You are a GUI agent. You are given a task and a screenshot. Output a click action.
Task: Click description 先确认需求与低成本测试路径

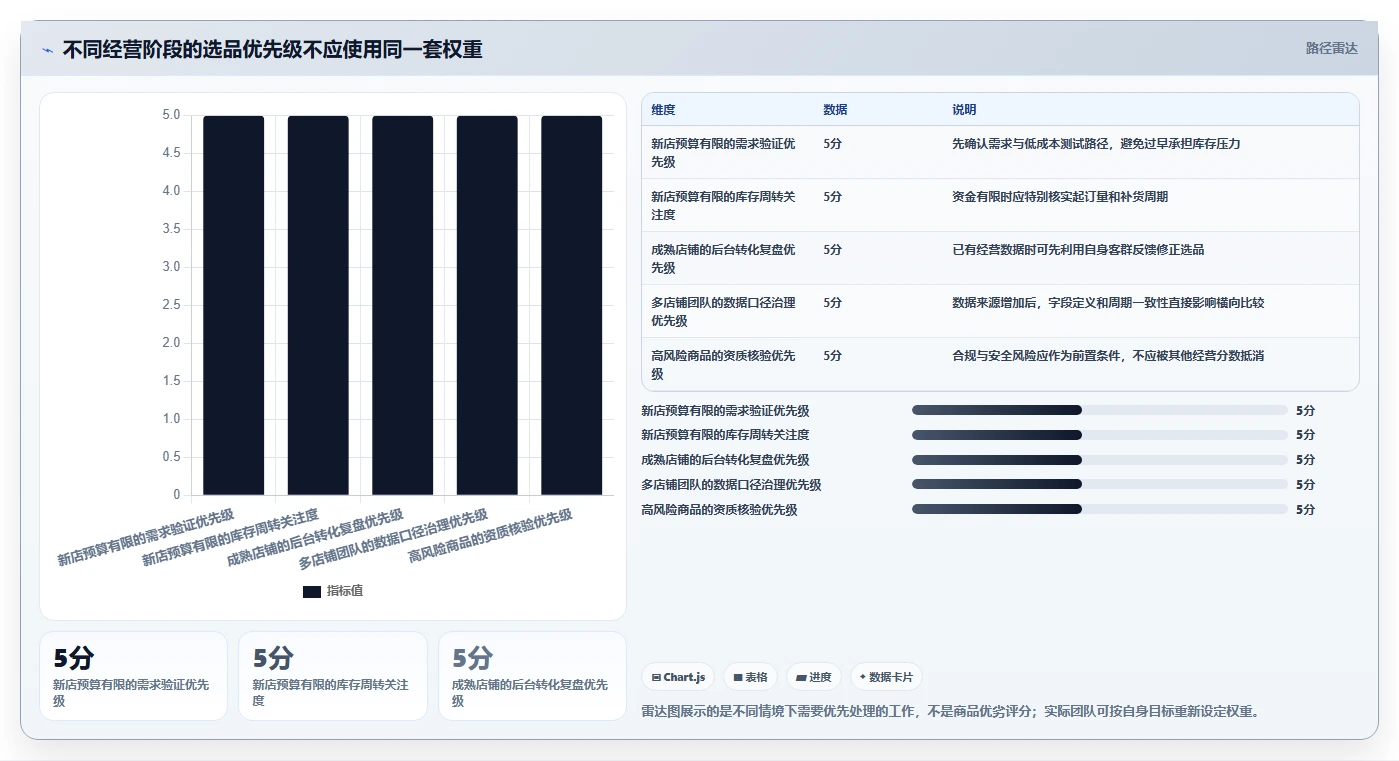coord(1096,144)
